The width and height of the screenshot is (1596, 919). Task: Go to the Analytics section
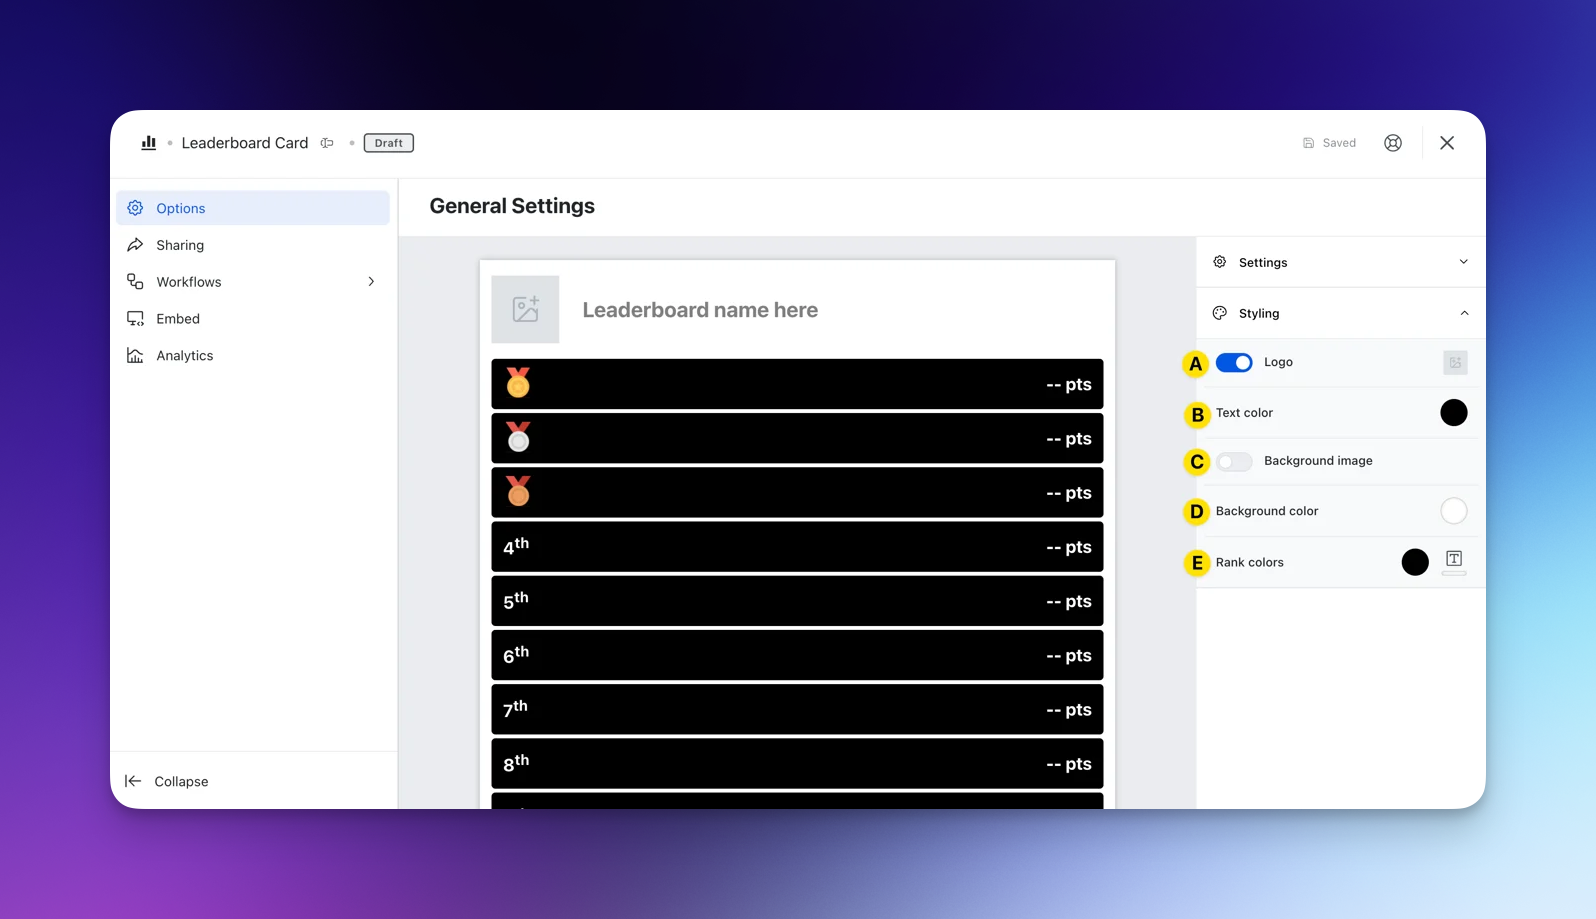click(184, 356)
